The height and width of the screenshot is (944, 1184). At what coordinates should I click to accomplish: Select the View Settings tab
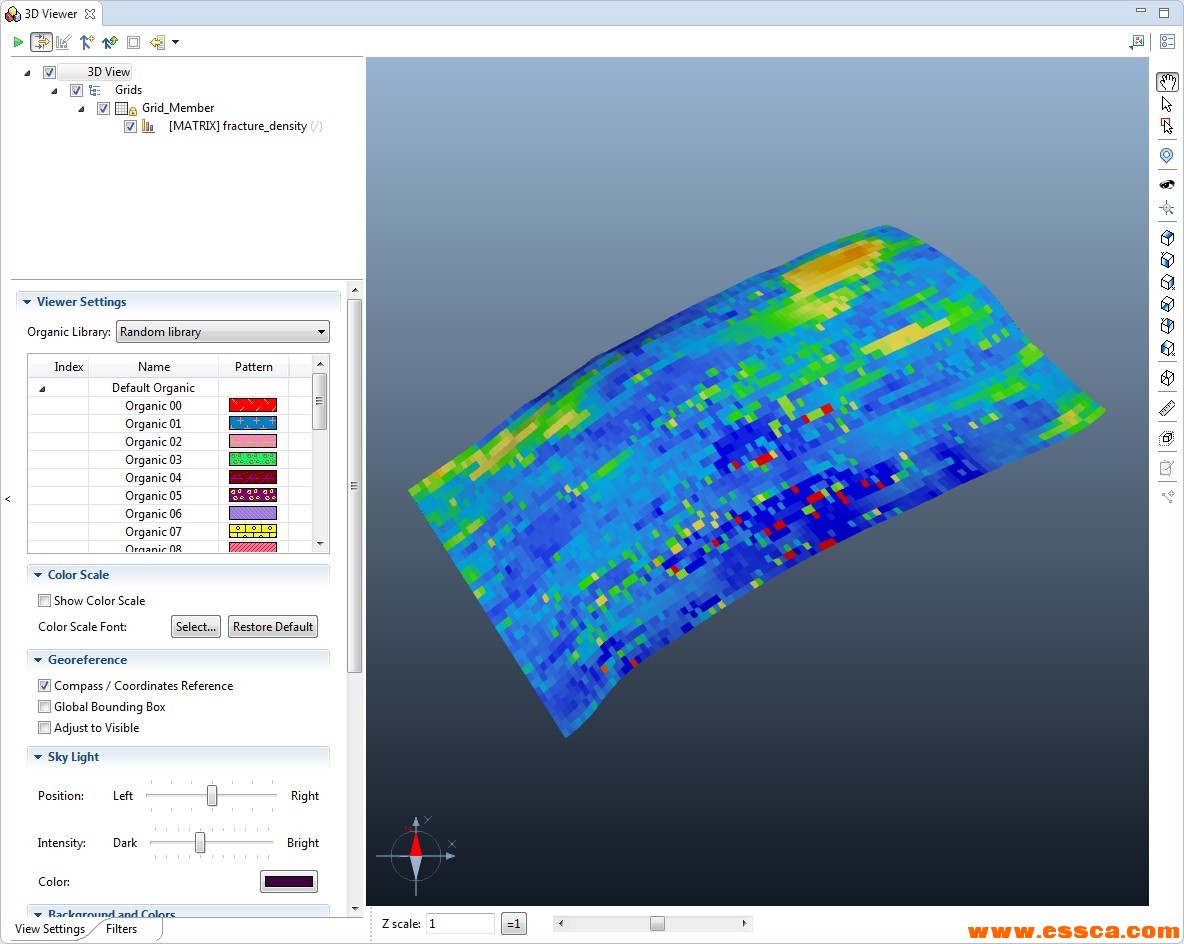click(x=49, y=929)
